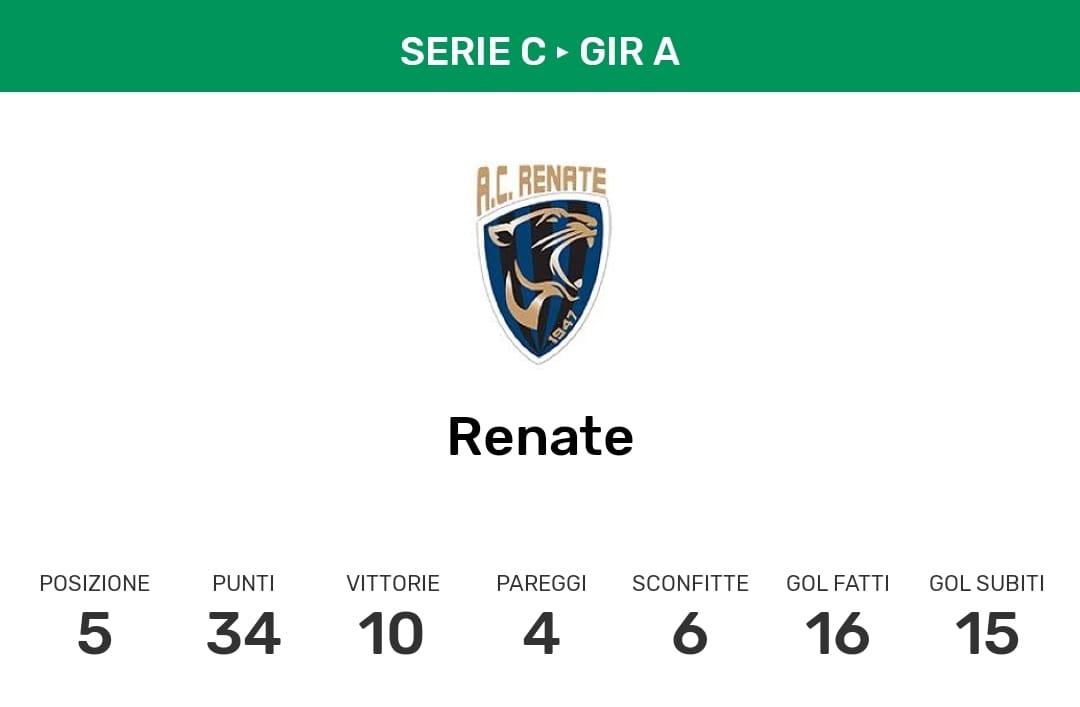Select the Renate team name heading
Image resolution: width=1080 pixels, height=707 pixels.
click(541, 437)
